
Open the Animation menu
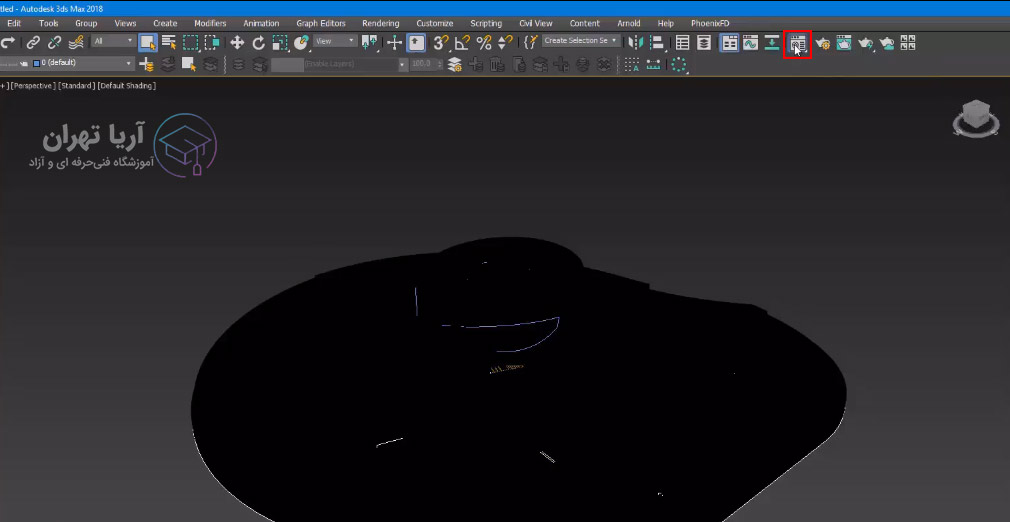[261, 23]
